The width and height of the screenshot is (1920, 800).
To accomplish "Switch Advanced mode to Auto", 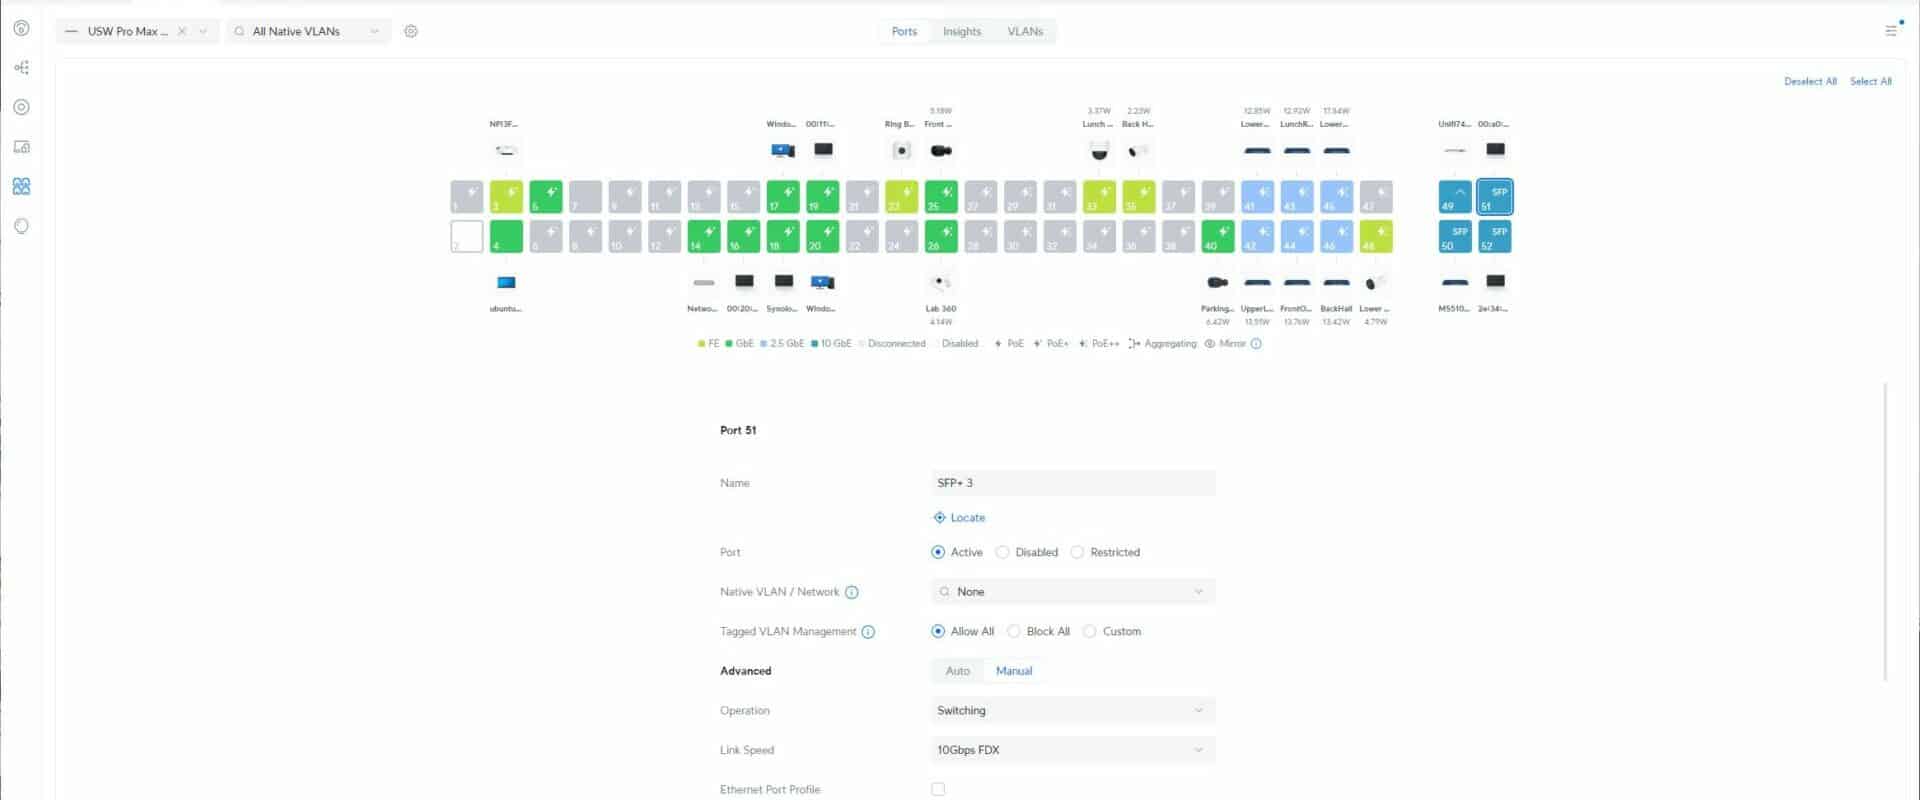I will [958, 671].
